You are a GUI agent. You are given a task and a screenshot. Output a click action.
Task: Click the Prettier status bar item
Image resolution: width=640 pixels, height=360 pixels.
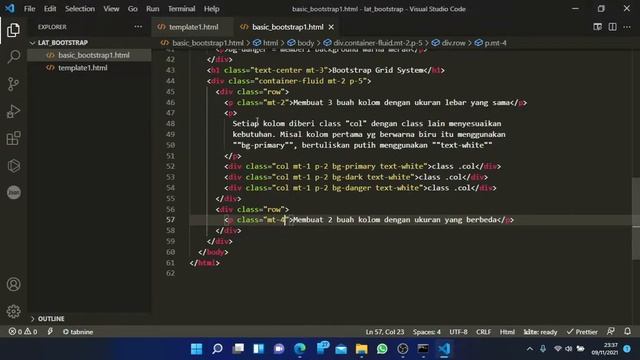click(582, 332)
